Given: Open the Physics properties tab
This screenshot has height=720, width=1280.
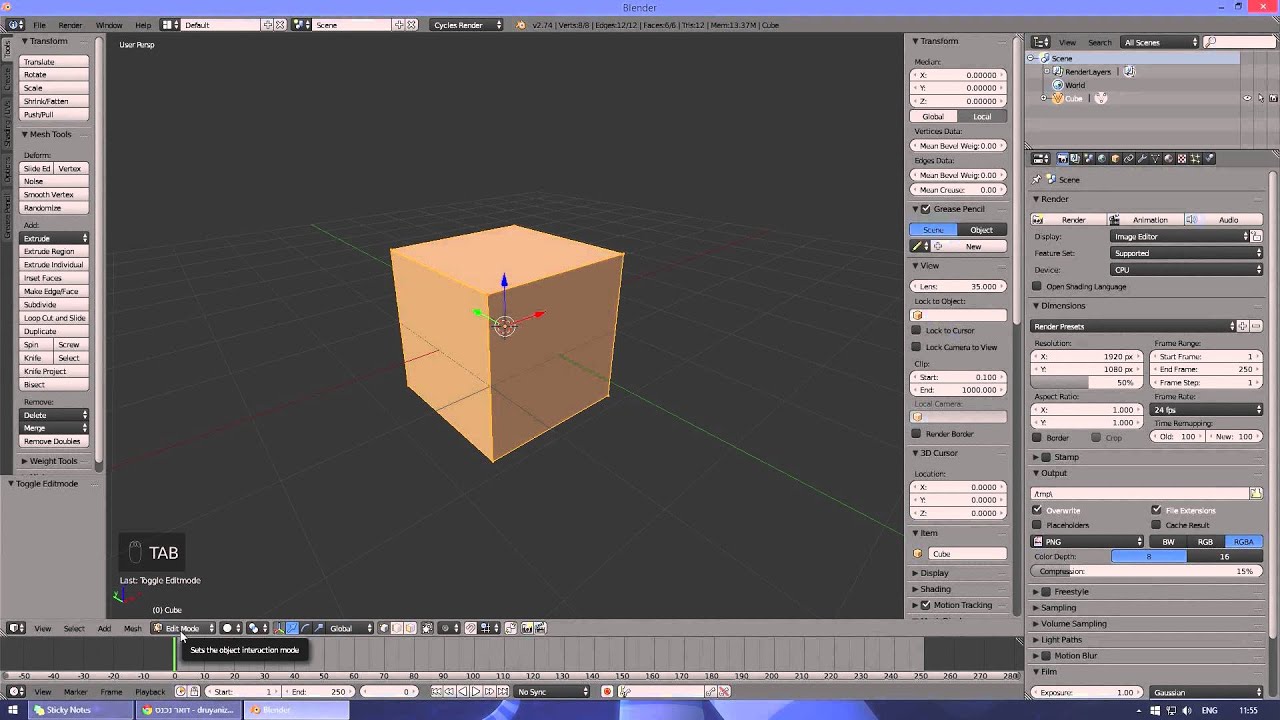Looking at the screenshot, I should click(1208, 158).
